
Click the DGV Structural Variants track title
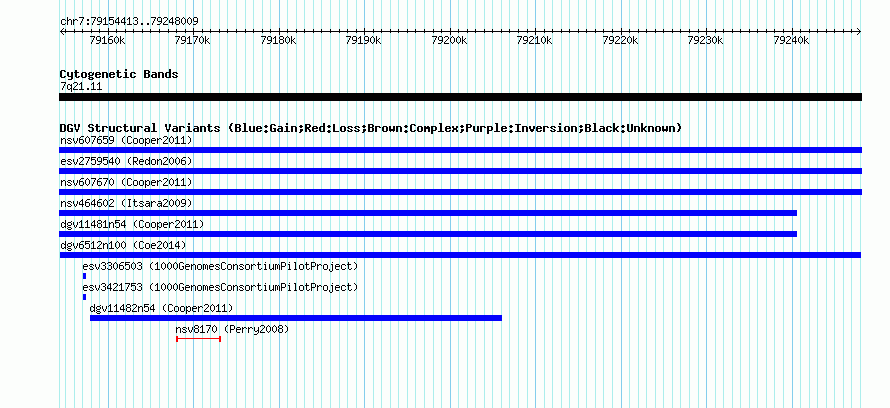[370, 128]
